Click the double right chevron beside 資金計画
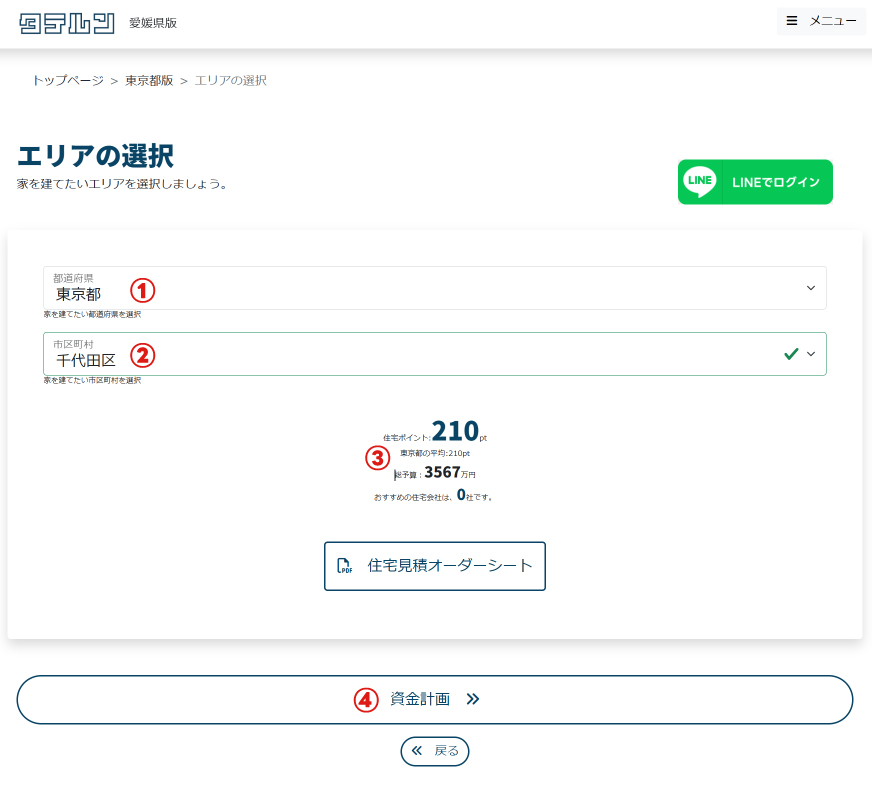 click(473, 699)
